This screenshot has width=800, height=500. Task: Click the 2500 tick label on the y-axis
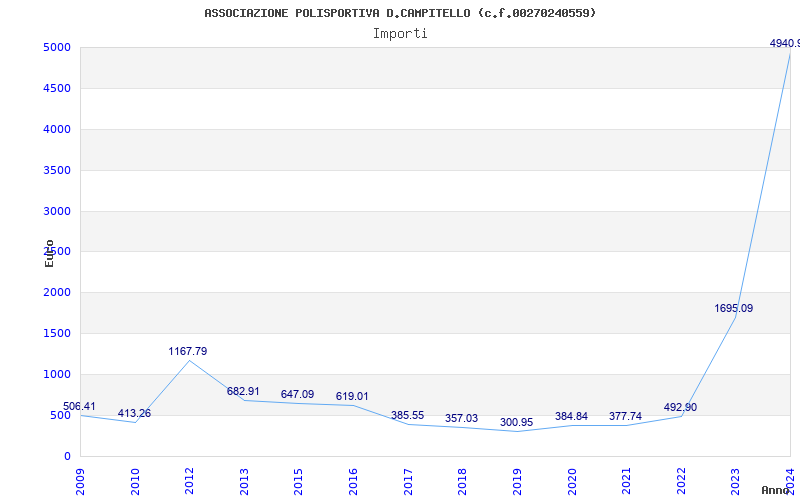57,252
